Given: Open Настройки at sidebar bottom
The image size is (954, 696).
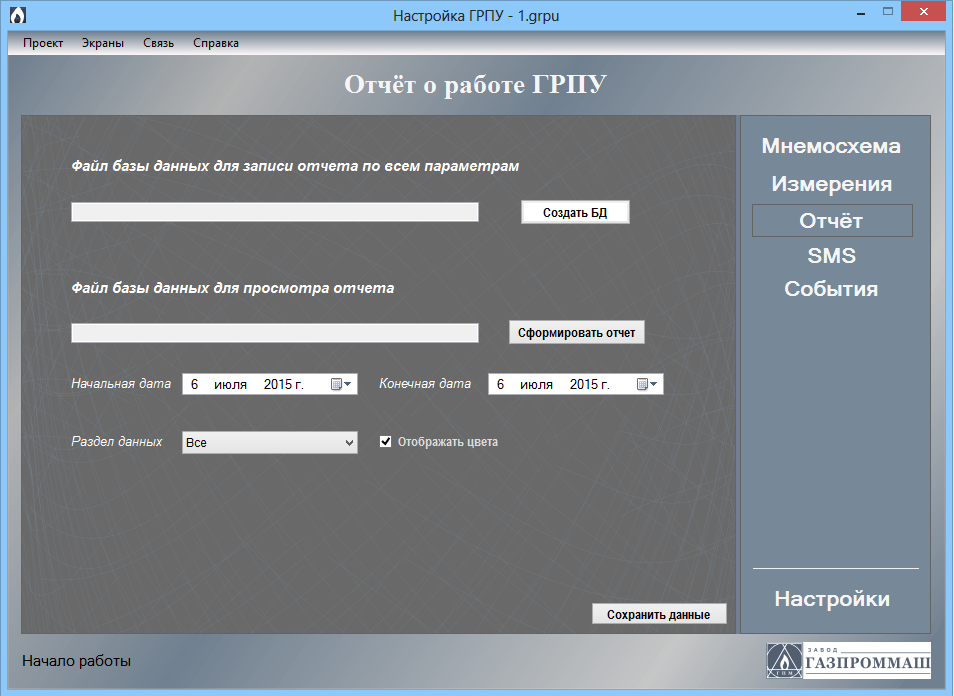Looking at the screenshot, I should (x=832, y=599).
